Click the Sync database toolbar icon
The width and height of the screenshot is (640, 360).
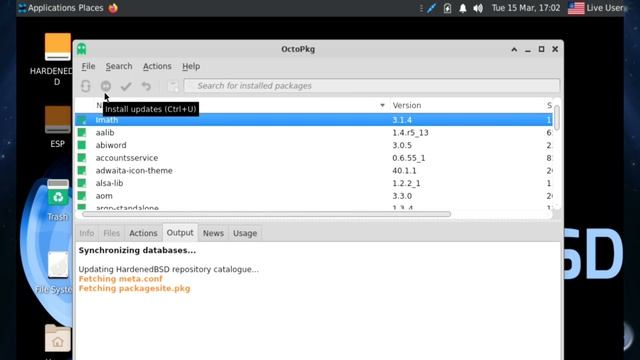pos(85,86)
